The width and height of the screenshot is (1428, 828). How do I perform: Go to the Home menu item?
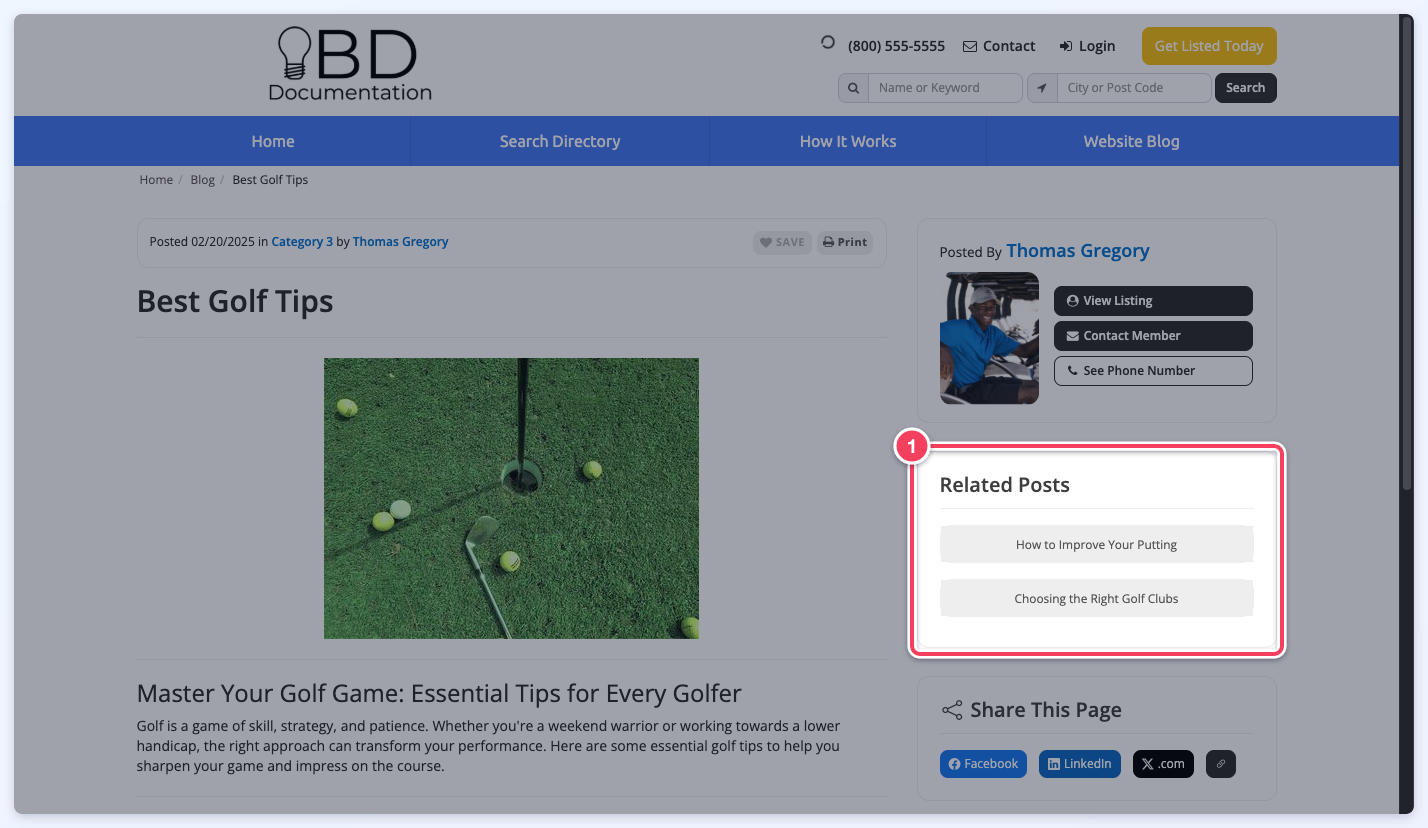tap(273, 141)
